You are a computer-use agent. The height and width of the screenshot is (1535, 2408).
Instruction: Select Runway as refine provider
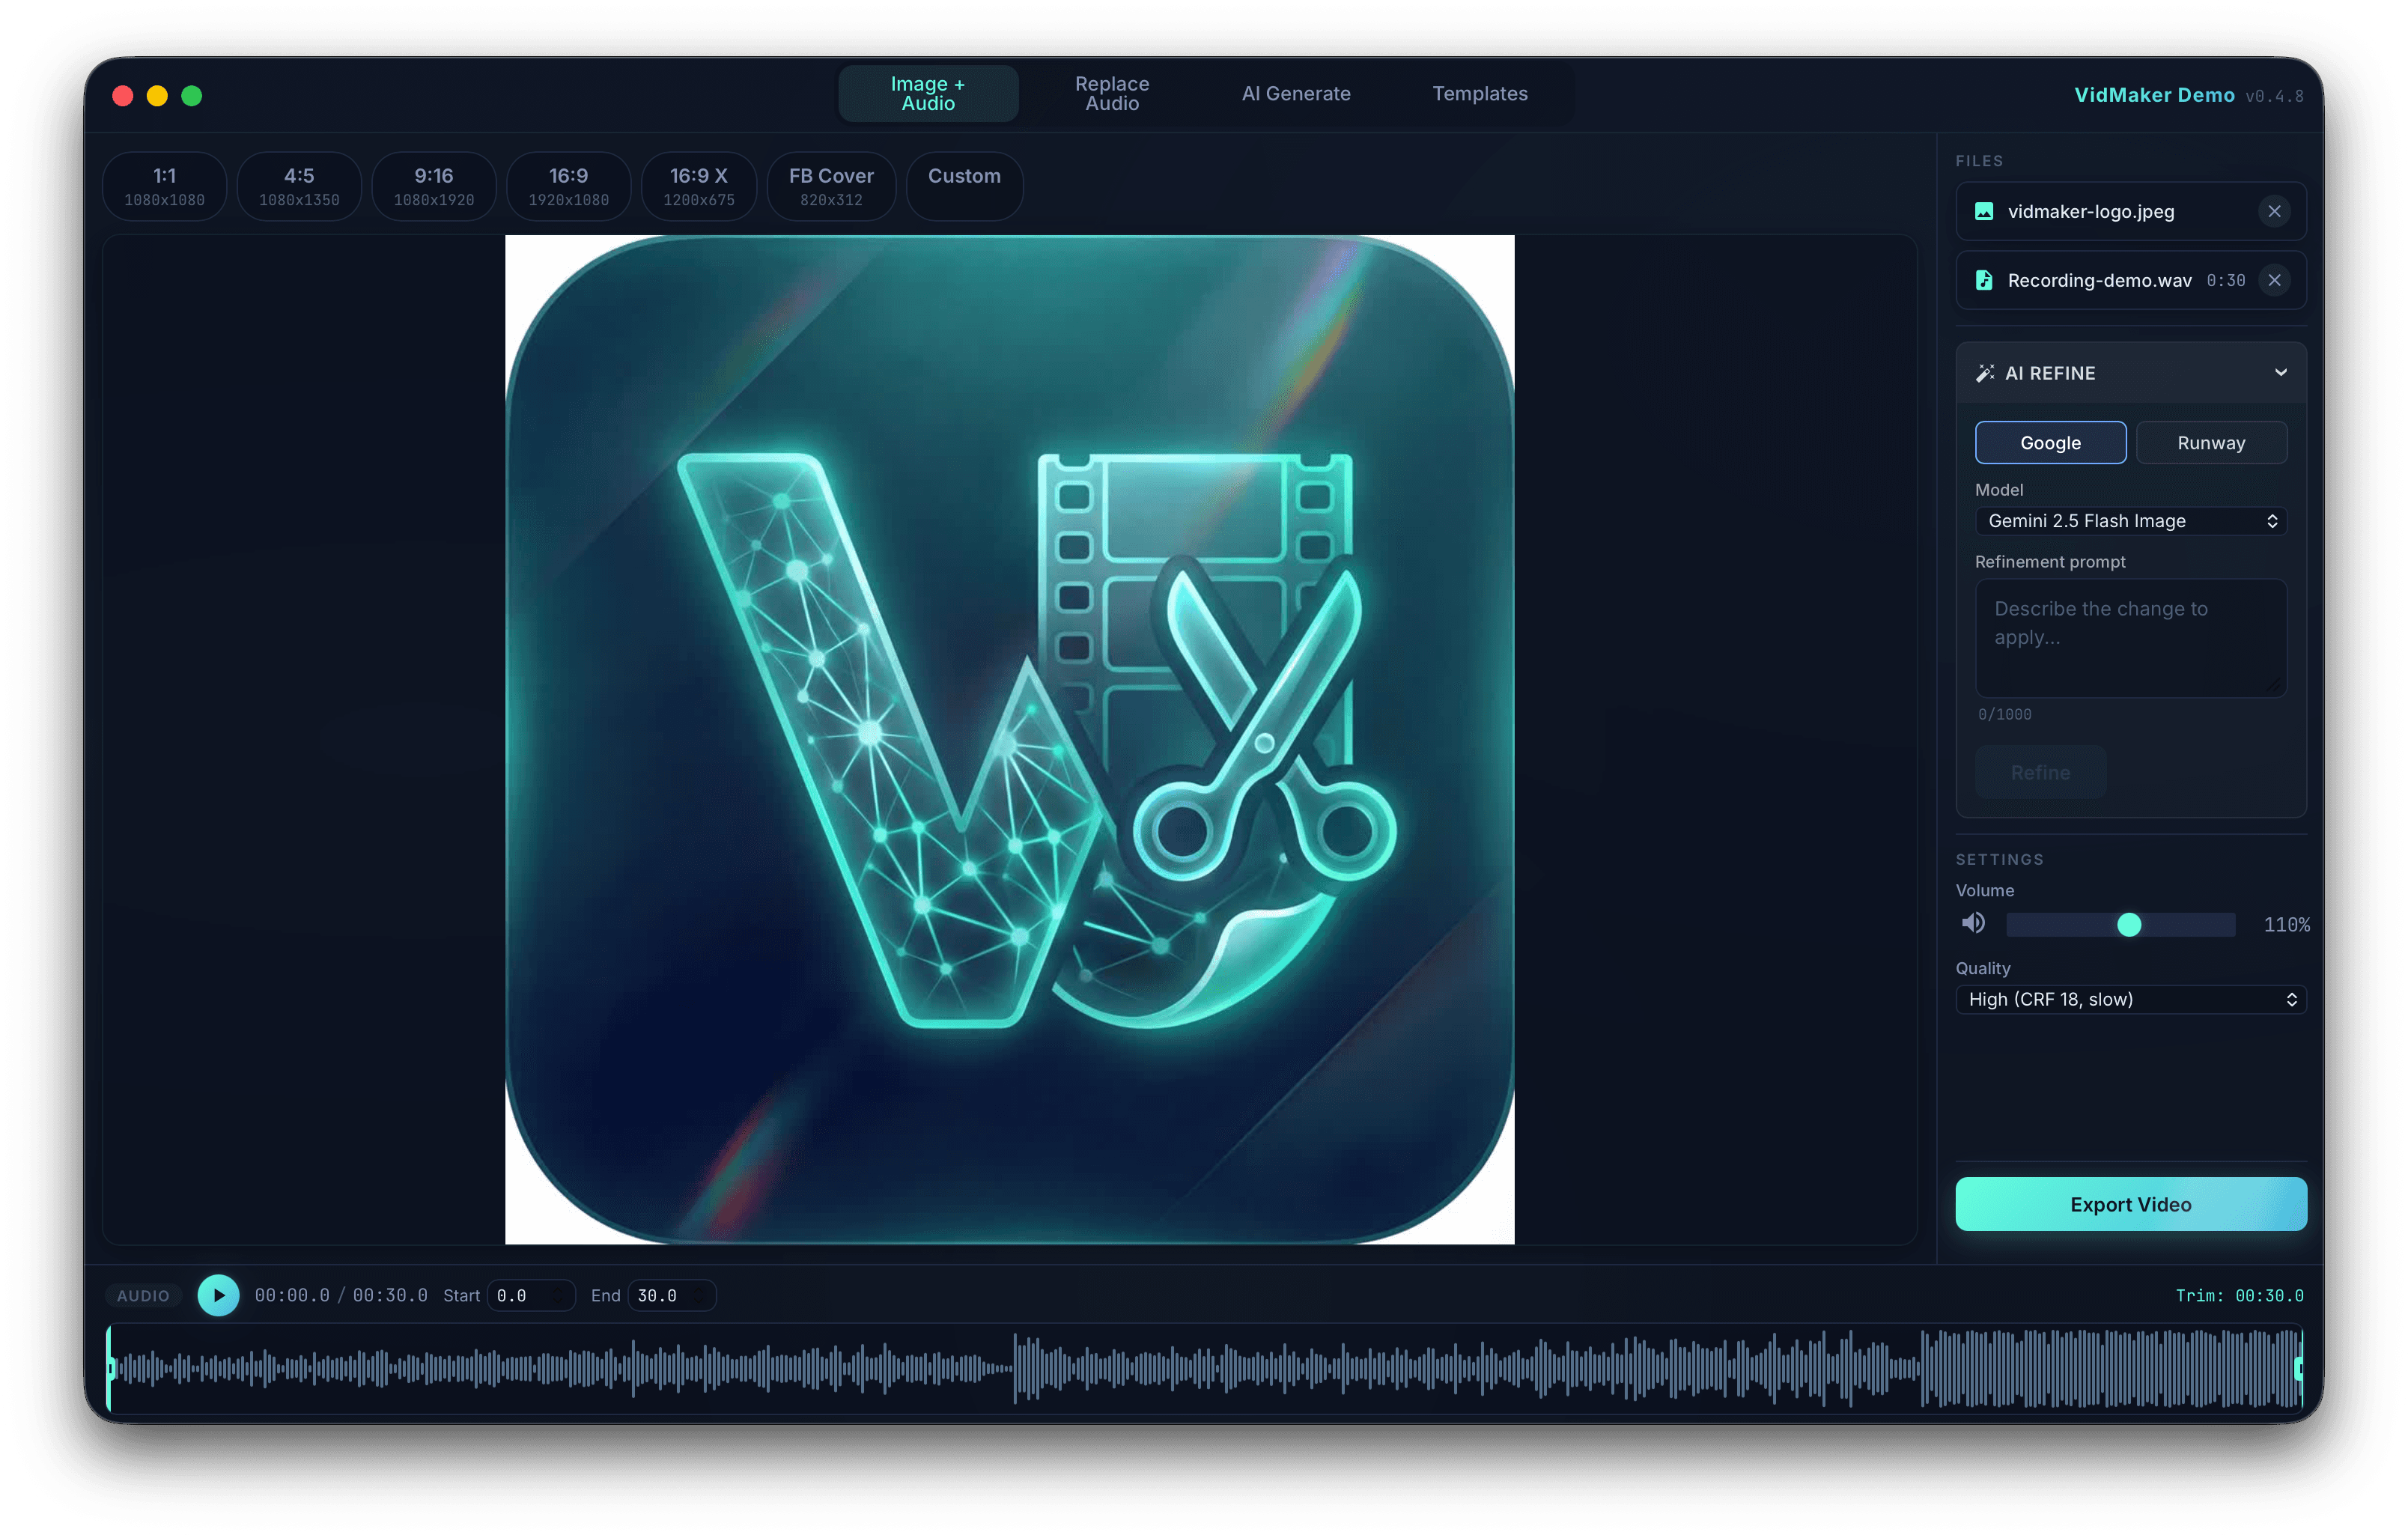click(2211, 442)
